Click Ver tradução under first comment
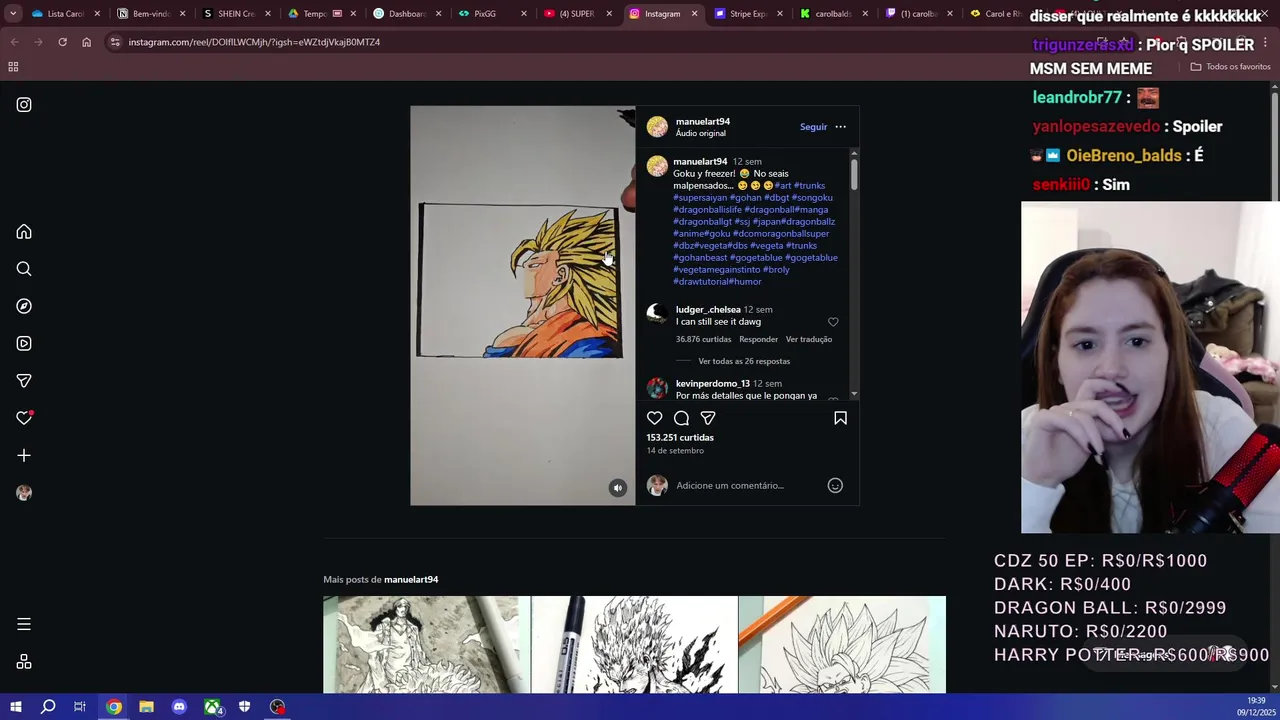 click(x=809, y=339)
